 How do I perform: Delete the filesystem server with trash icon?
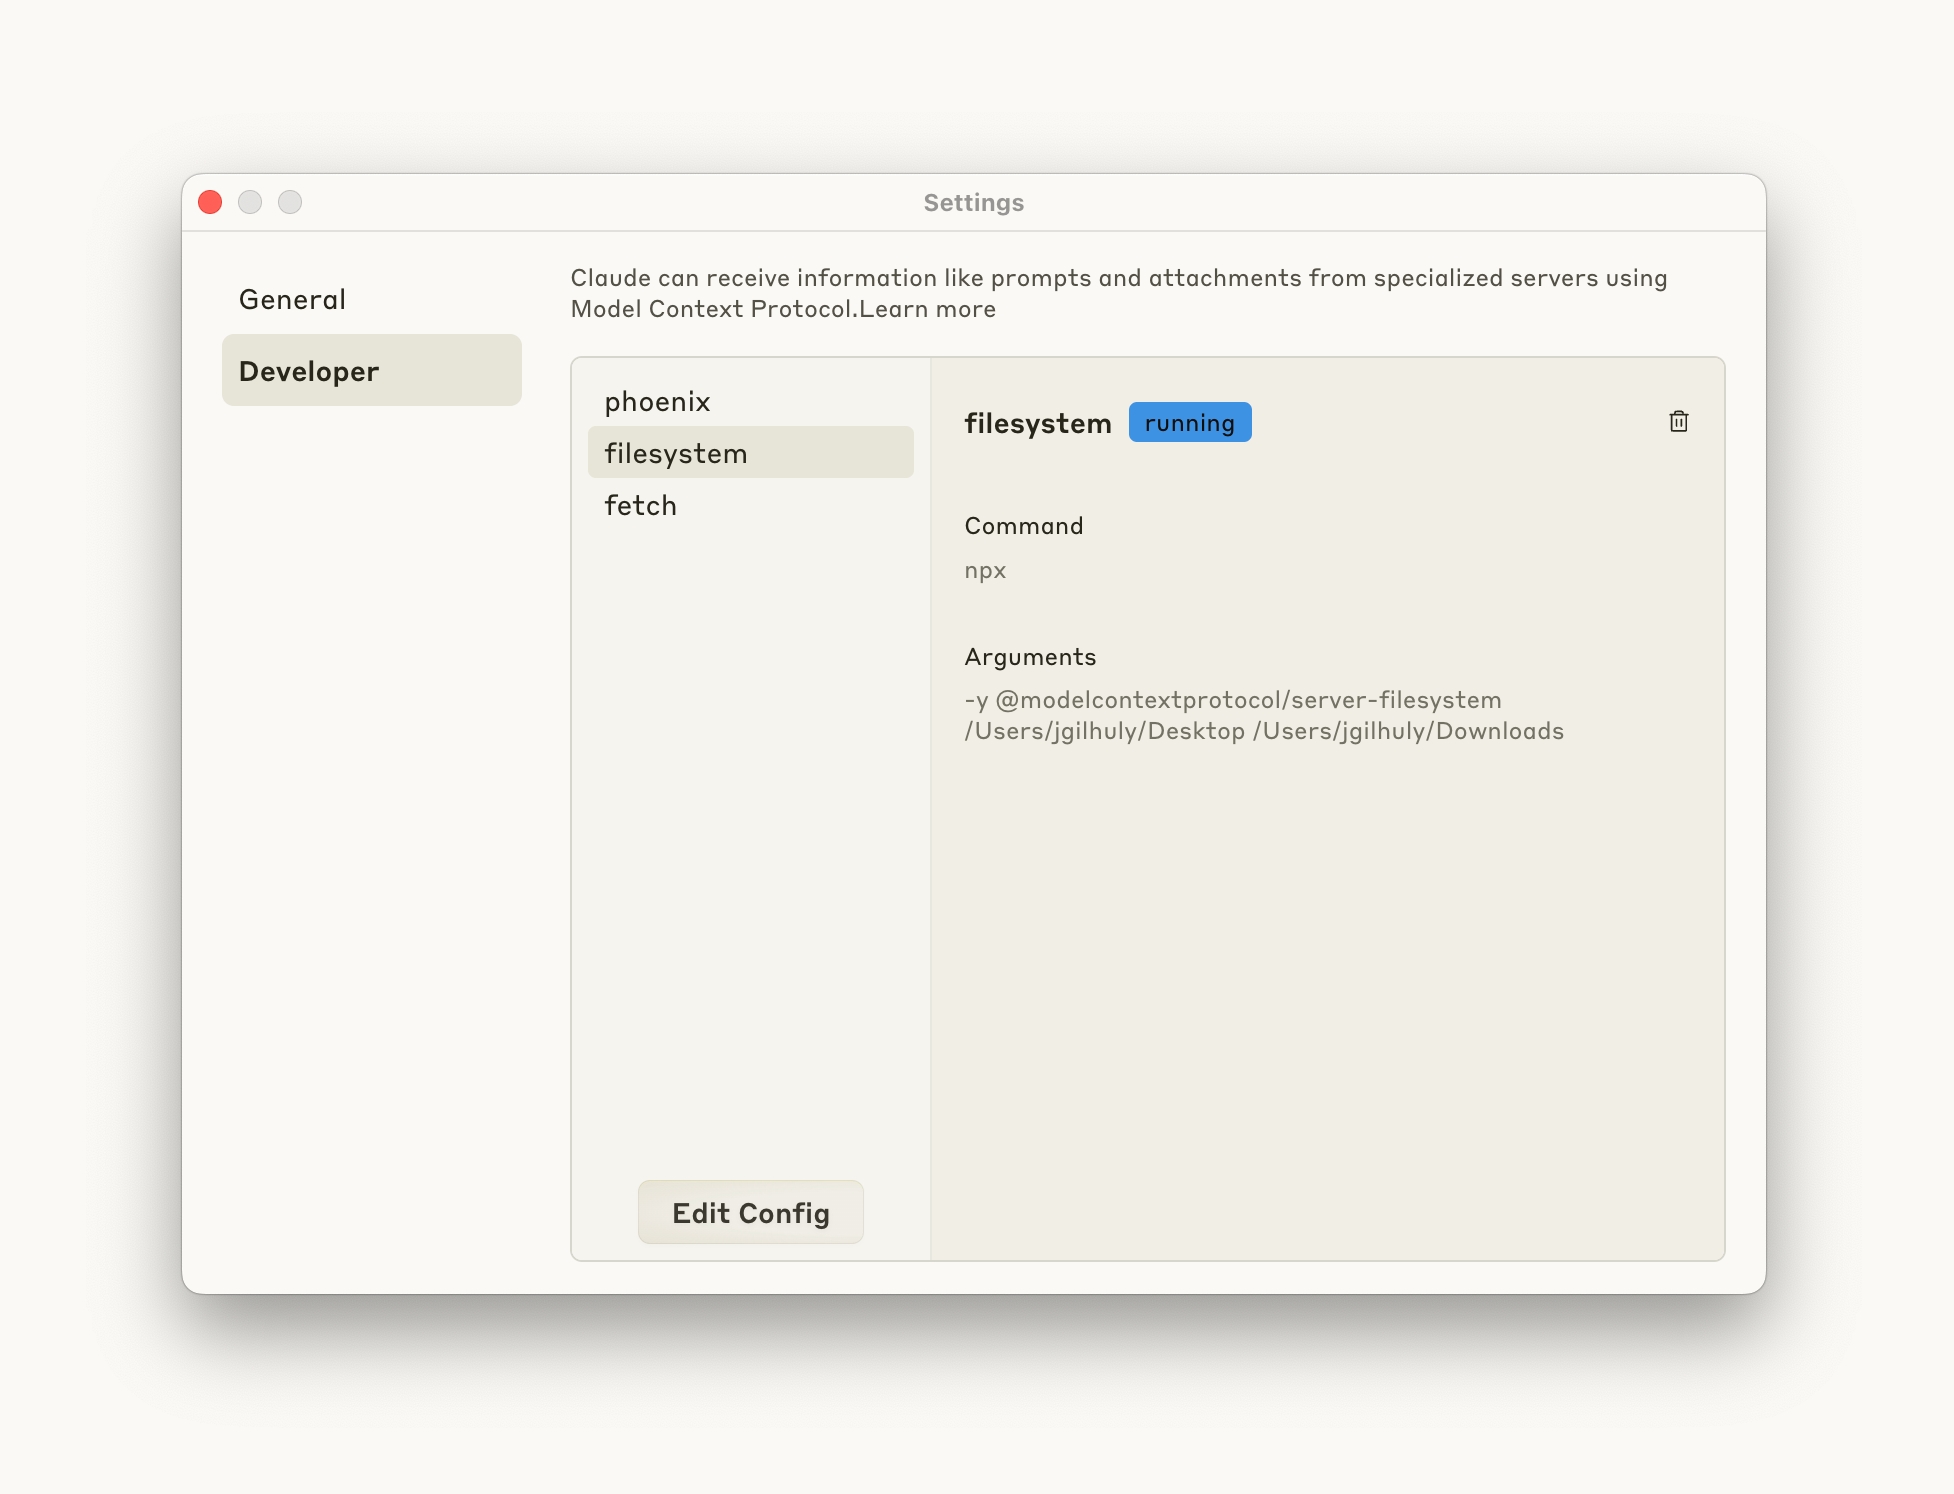pyautogui.click(x=1678, y=422)
